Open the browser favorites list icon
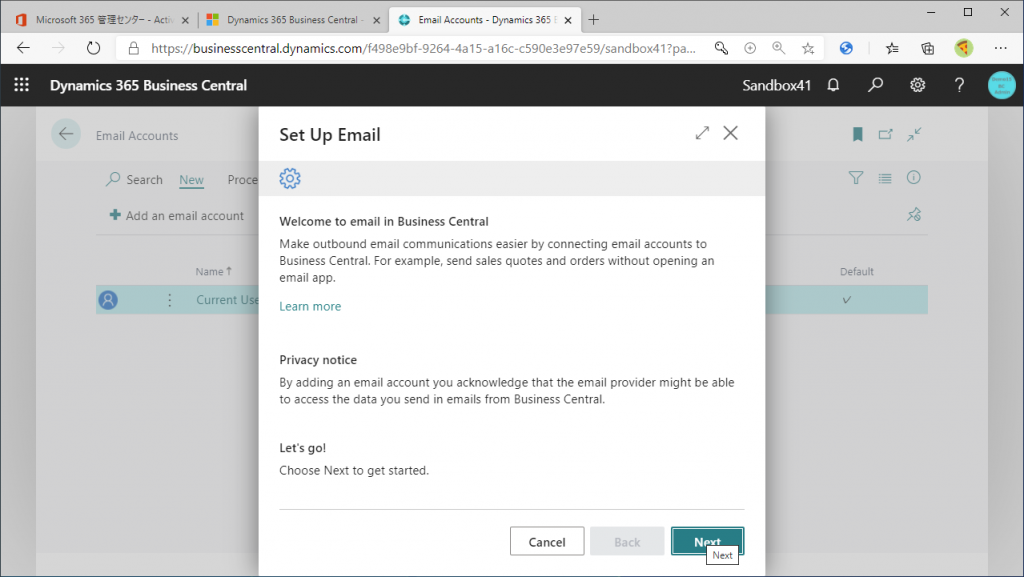 [892, 48]
